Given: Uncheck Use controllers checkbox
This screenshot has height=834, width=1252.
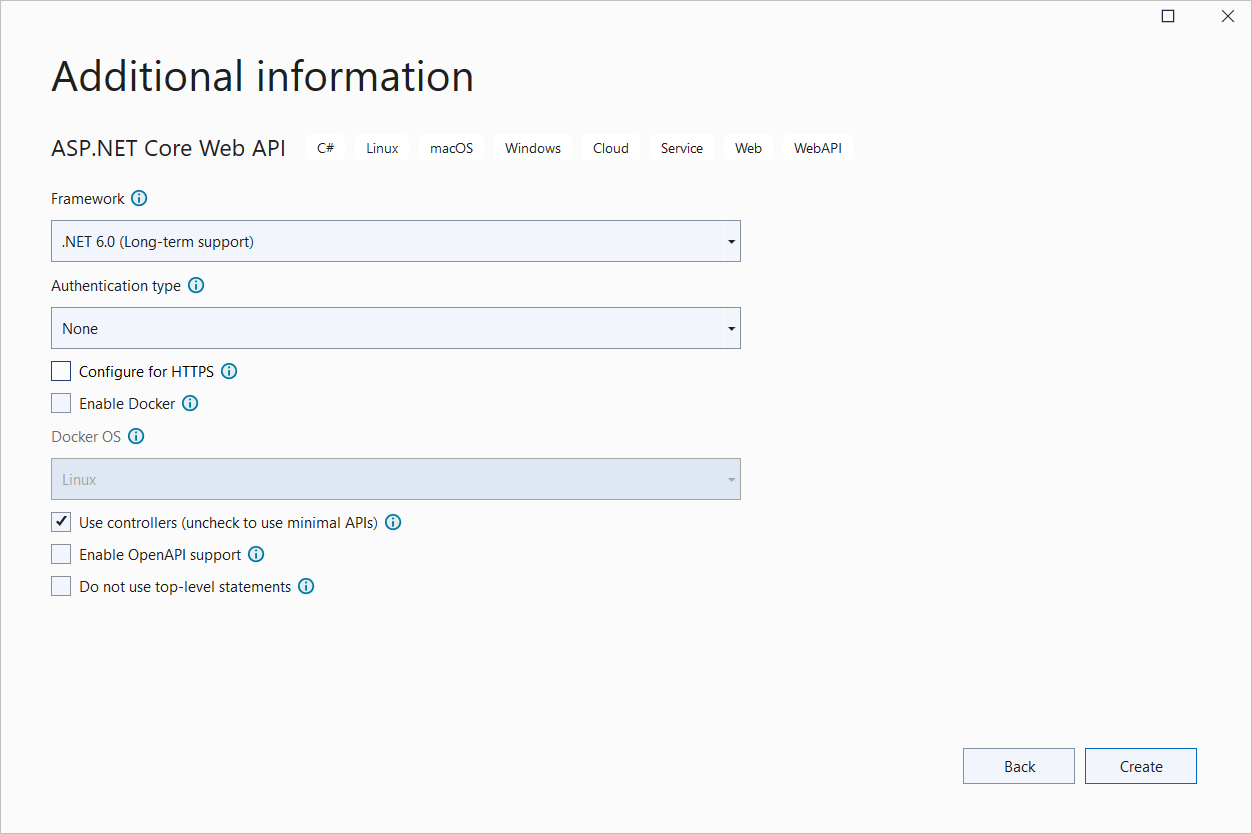Looking at the screenshot, I should (x=61, y=522).
